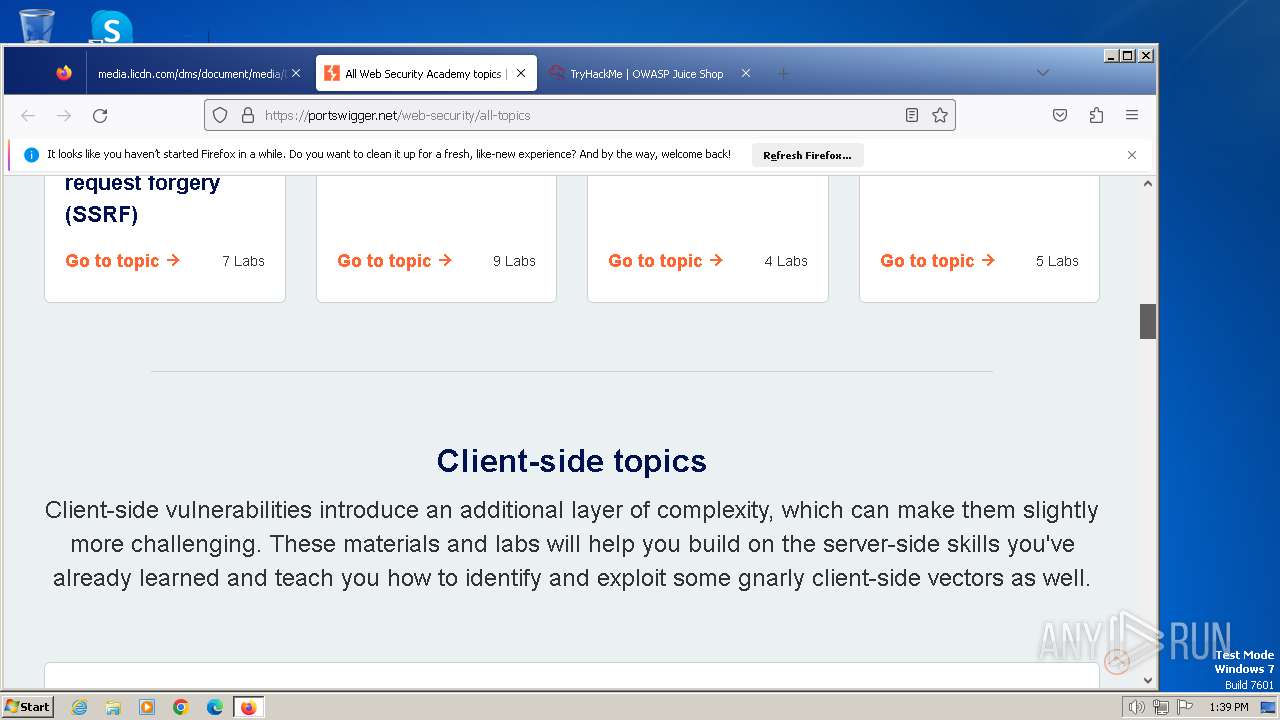Image resolution: width=1280 pixels, height=720 pixels.
Task: Open the Extensions puzzle-piece icon
Action: point(1096,115)
